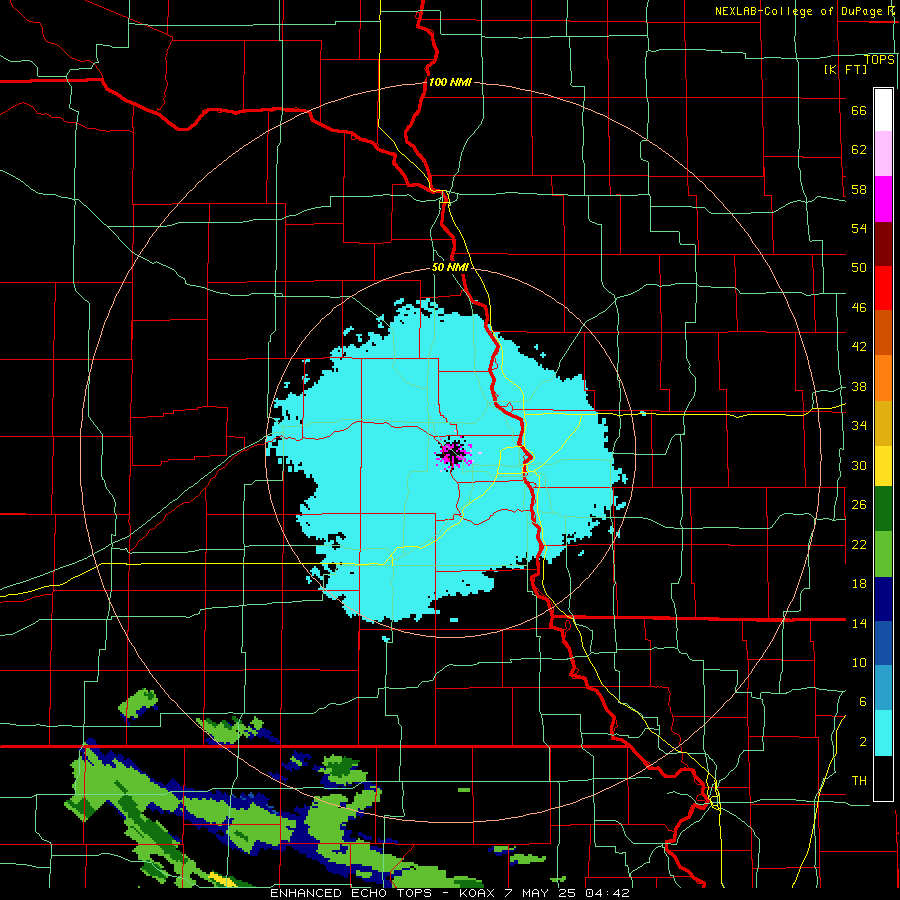Viewport: 900px width, 900px height.
Task: Click the magenta legend swatch near 58
Action: [x=883, y=199]
